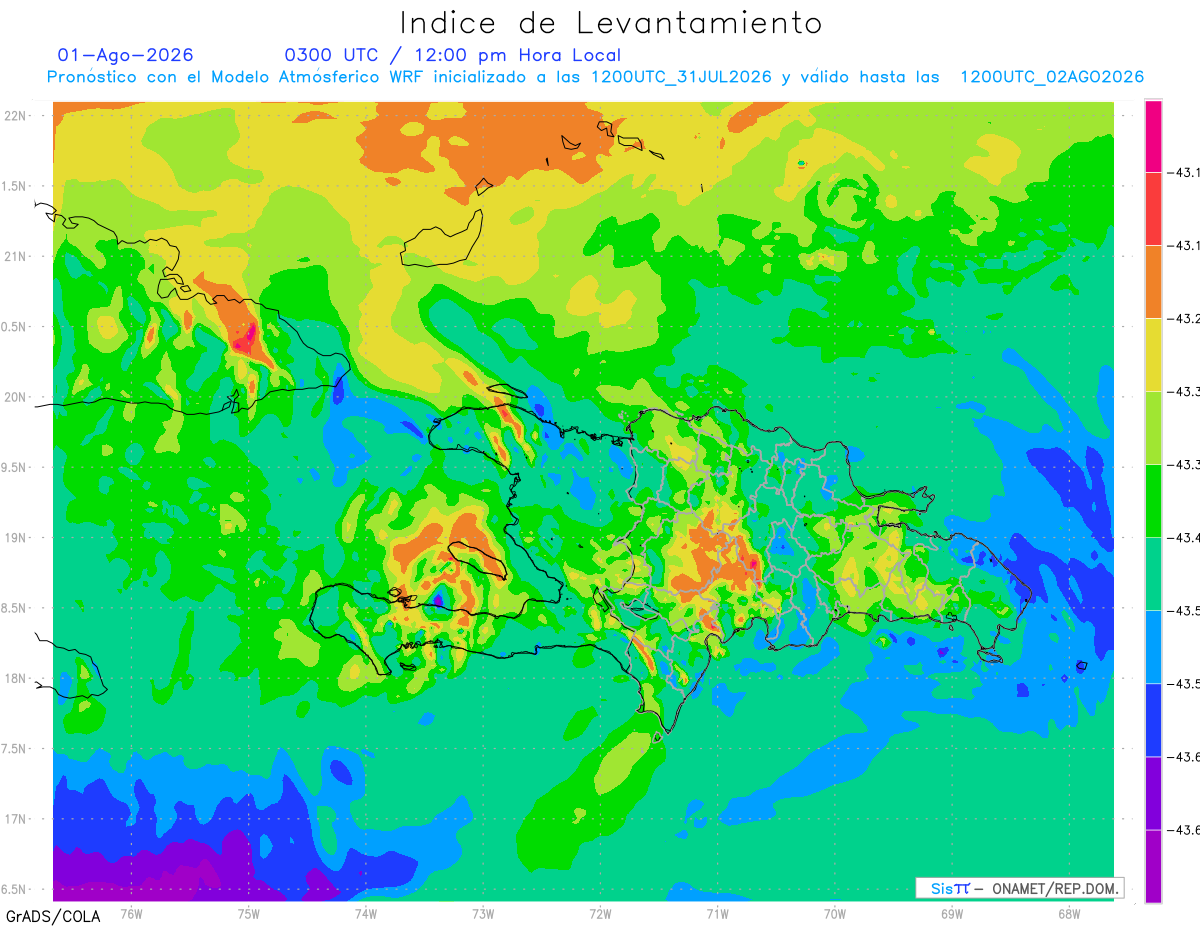Select the '0300 UTC / 12:00 pm Hora Local' text
Image resolution: width=1200 pixels, height=927 pixels.
(453, 55)
